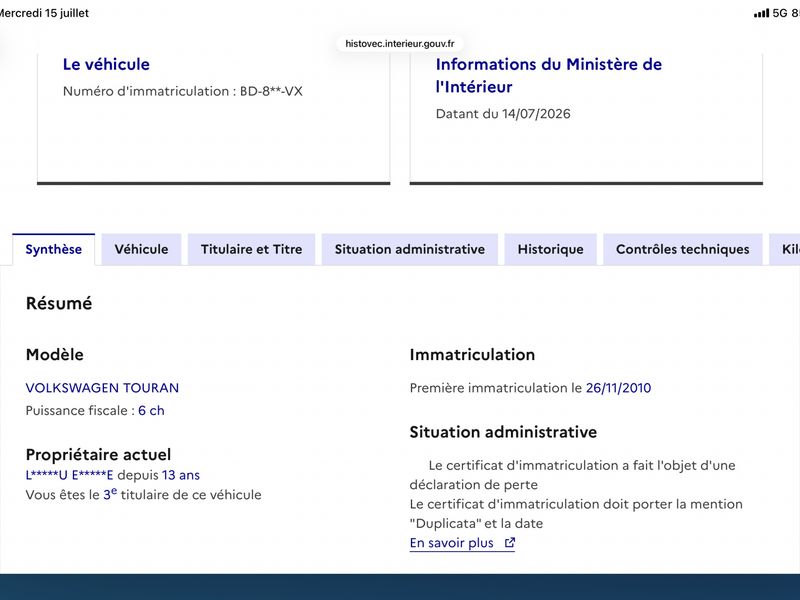Click the Résumé section heading
Screen dimensions: 800x600
[x=59, y=304]
